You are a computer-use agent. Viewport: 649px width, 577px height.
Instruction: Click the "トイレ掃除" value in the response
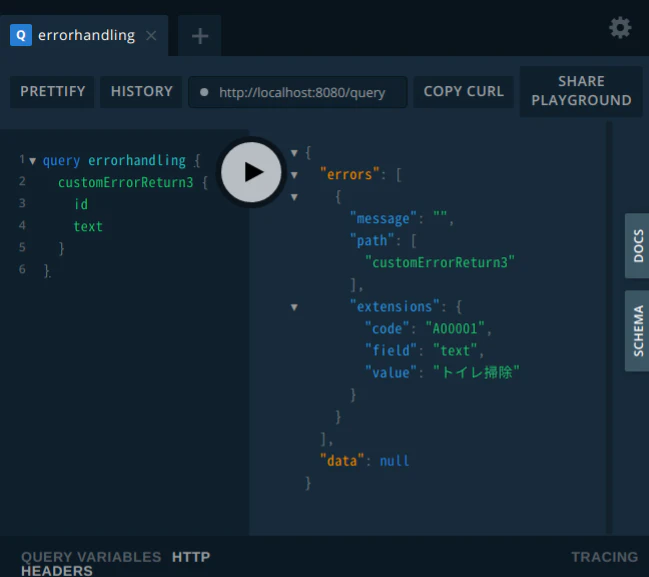[x=476, y=372]
